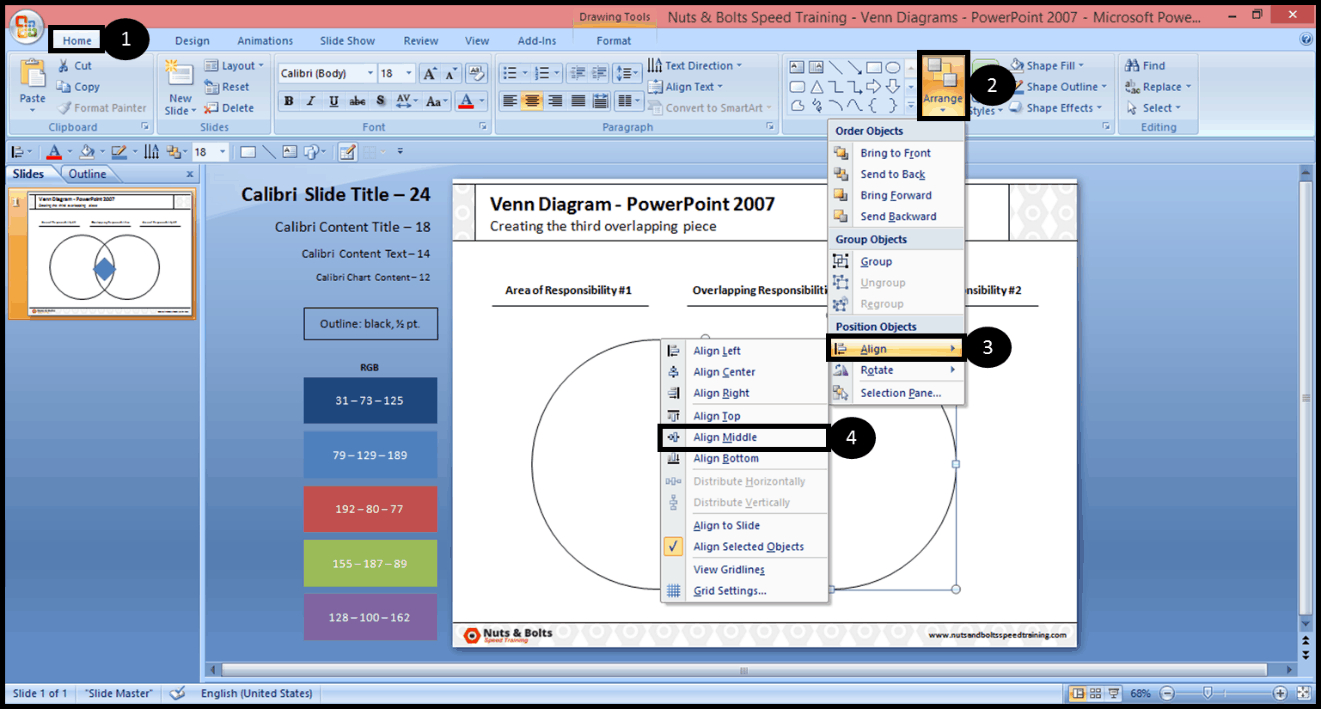Toggle Strikethrough formatting
The image size is (1321, 709).
(x=358, y=101)
